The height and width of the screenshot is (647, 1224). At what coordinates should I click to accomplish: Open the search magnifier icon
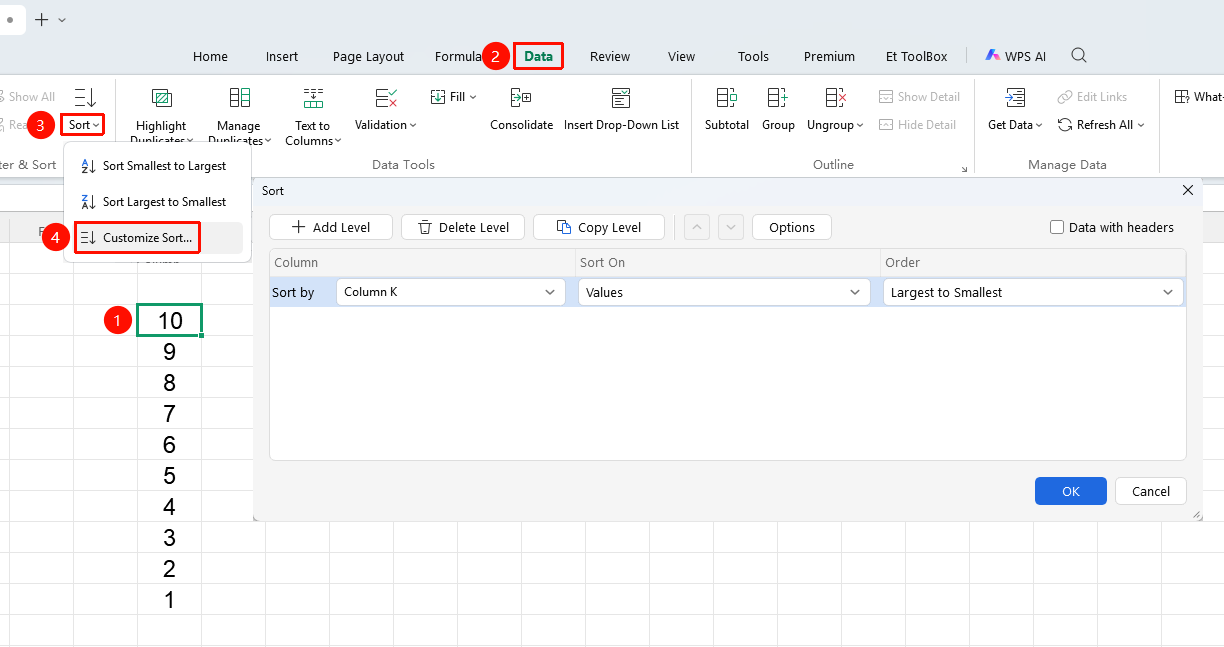click(1079, 56)
